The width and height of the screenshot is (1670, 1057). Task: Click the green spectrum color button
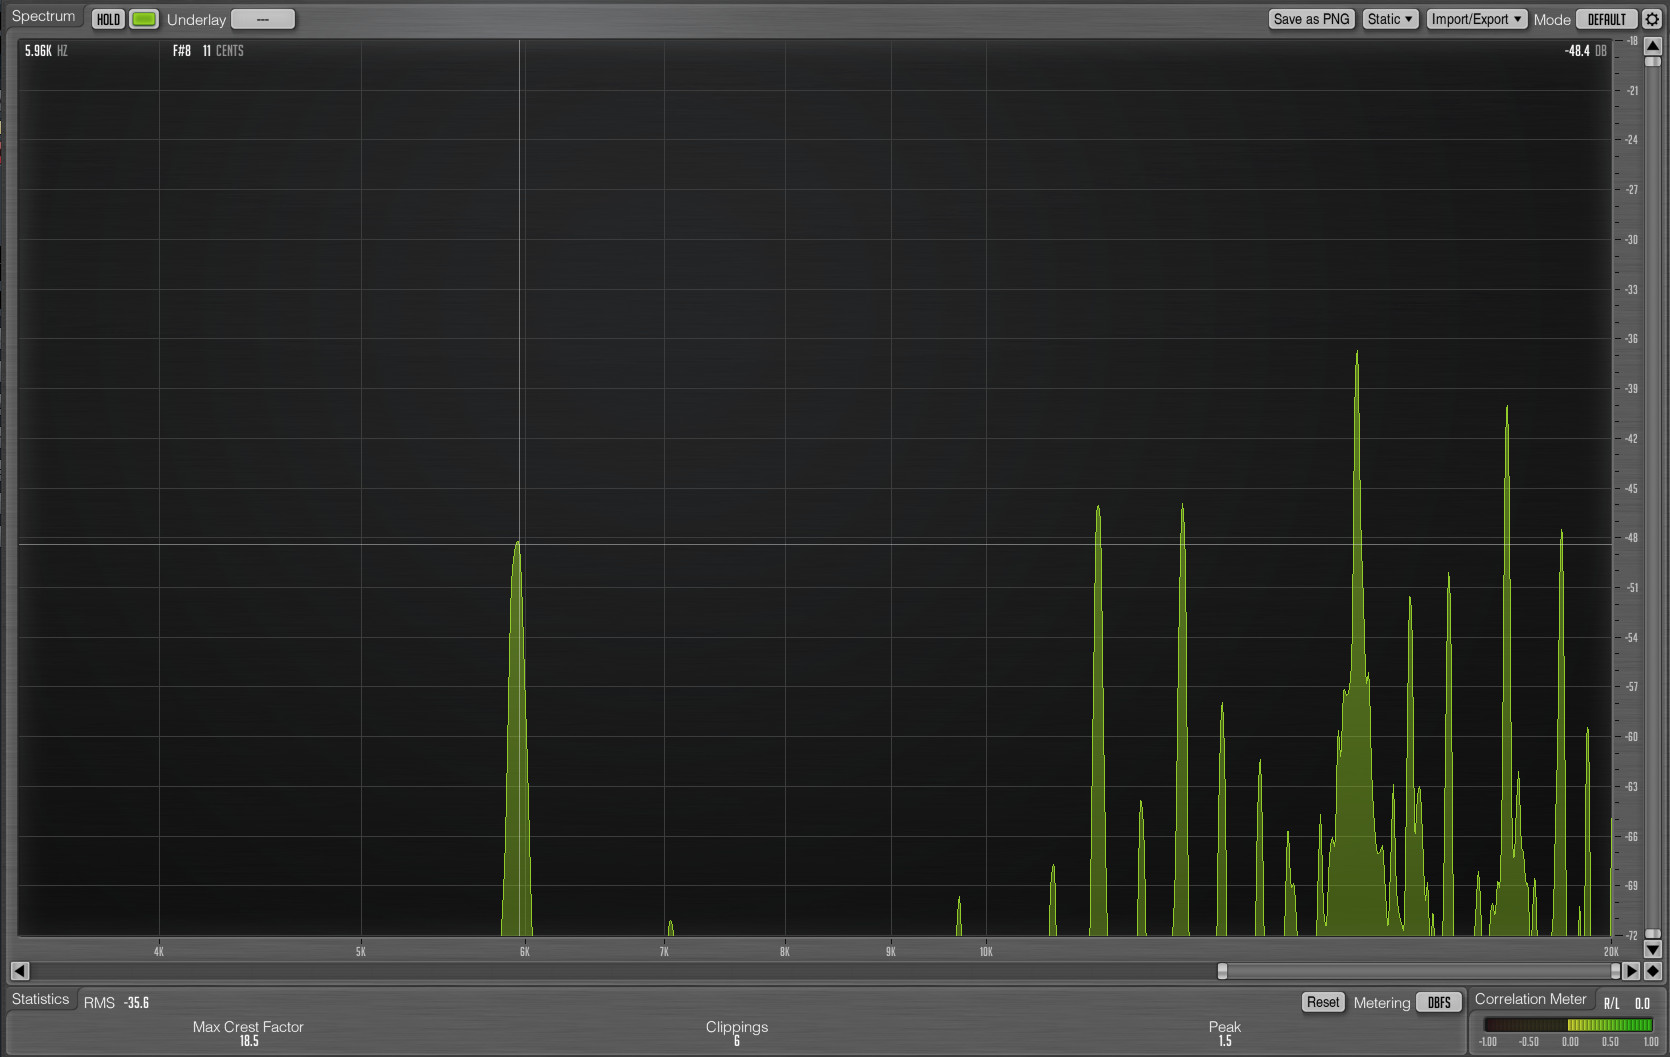point(144,19)
